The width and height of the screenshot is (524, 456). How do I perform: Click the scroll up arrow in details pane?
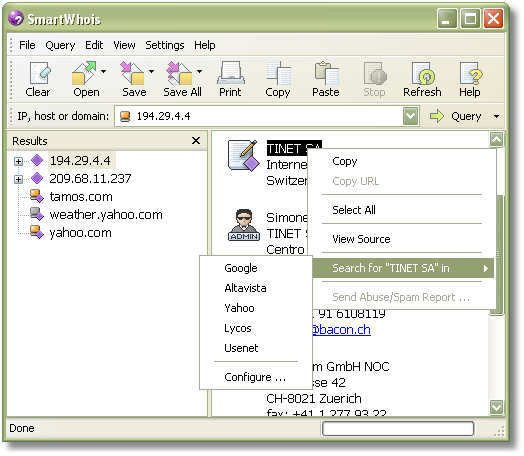pos(496,139)
